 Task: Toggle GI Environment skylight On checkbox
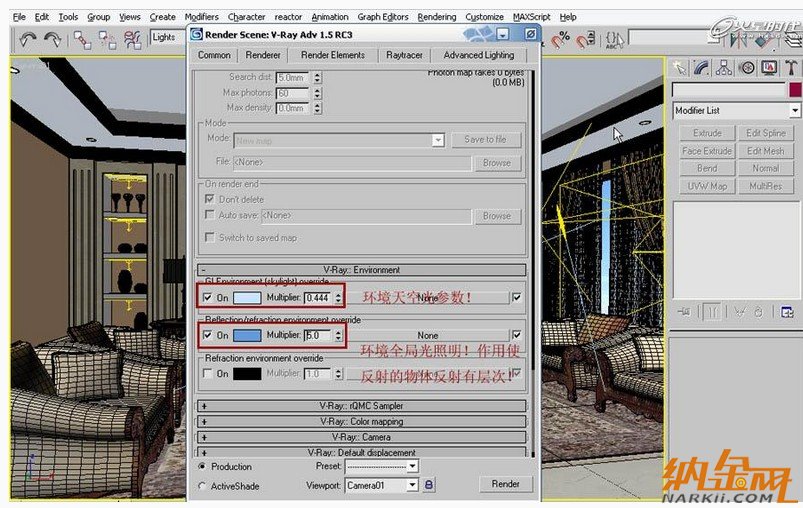pyautogui.click(x=207, y=297)
